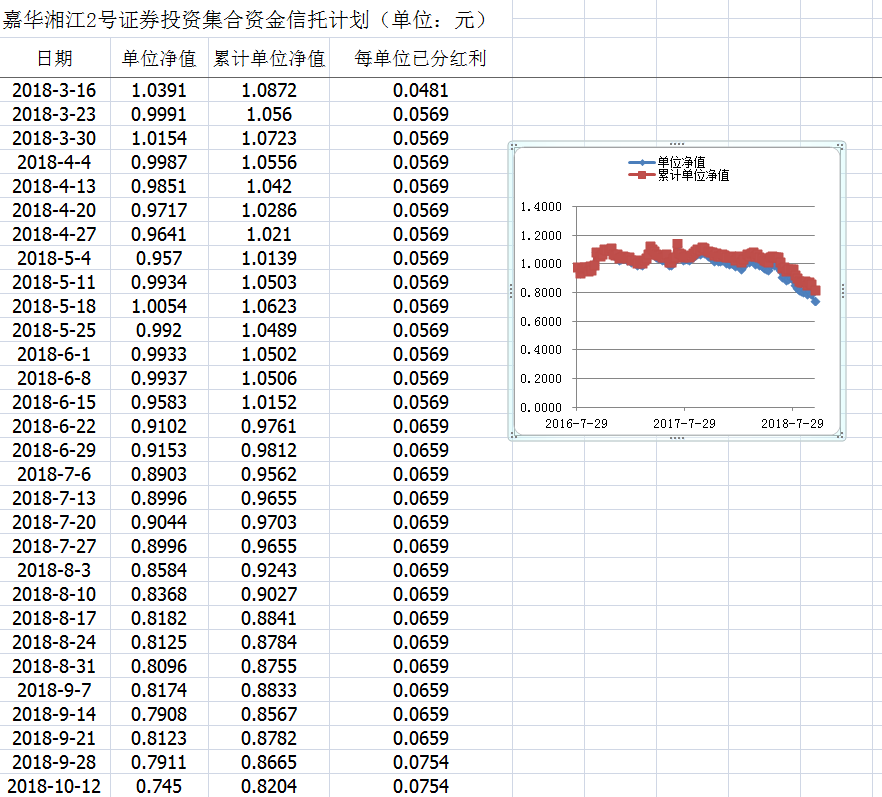Click the chart's left-edge middle resize handle
This screenshot has height=797, width=882.
511,291
